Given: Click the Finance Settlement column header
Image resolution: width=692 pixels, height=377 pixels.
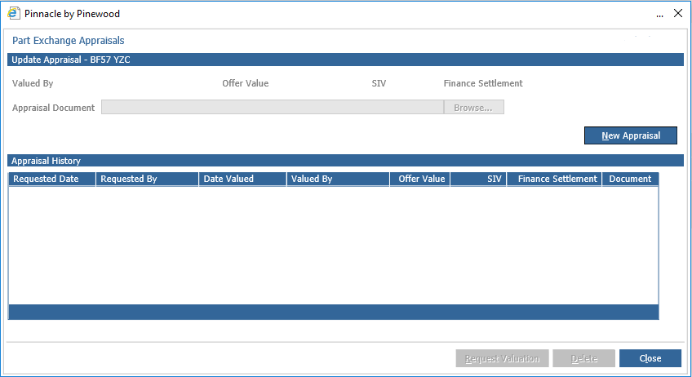Looking at the screenshot, I should pyautogui.click(x=554, y=179).
